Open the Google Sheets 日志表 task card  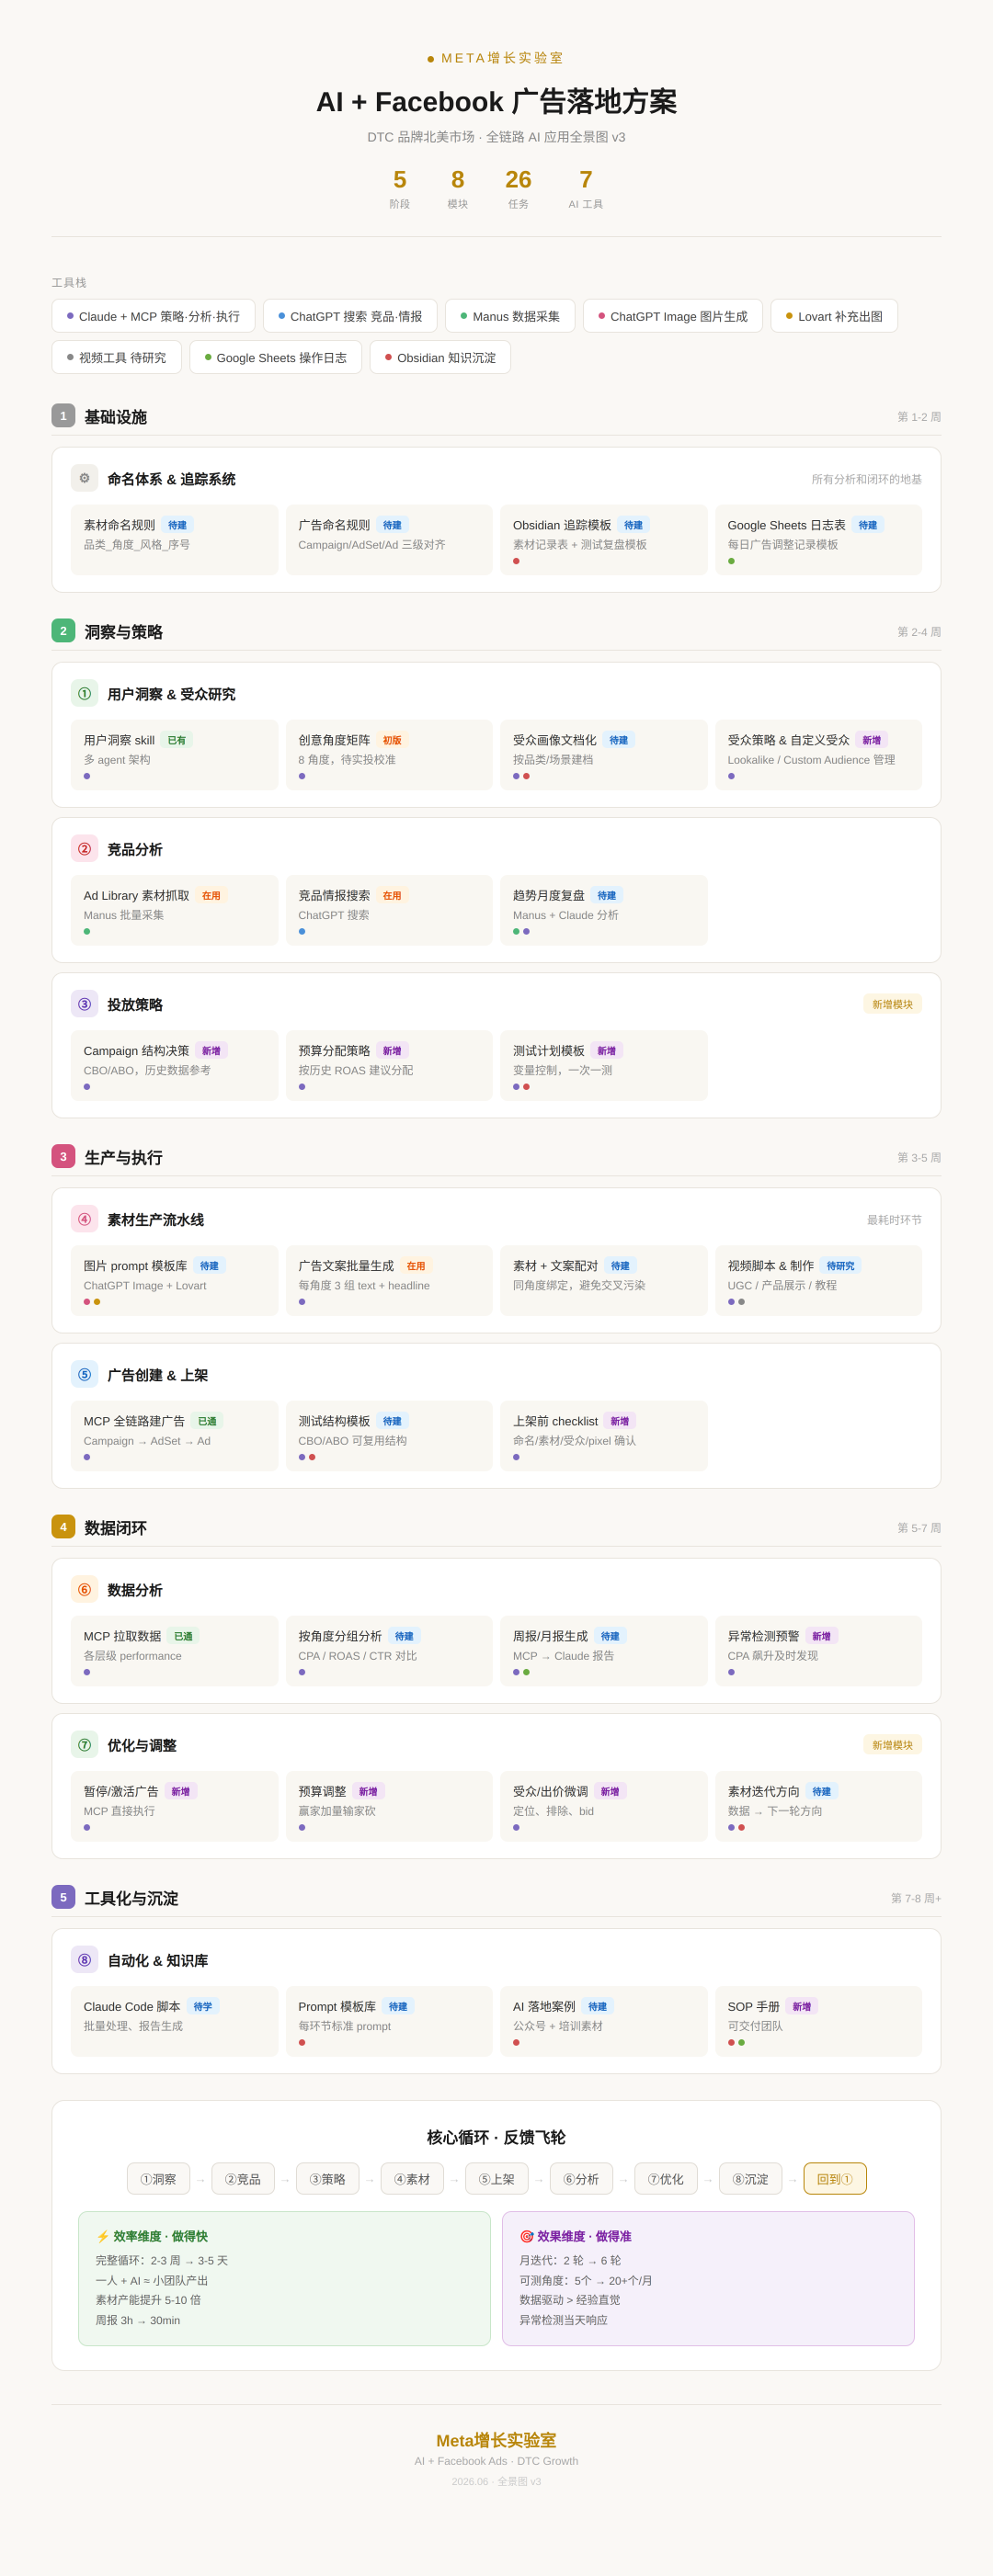click(x=818, y=540)
